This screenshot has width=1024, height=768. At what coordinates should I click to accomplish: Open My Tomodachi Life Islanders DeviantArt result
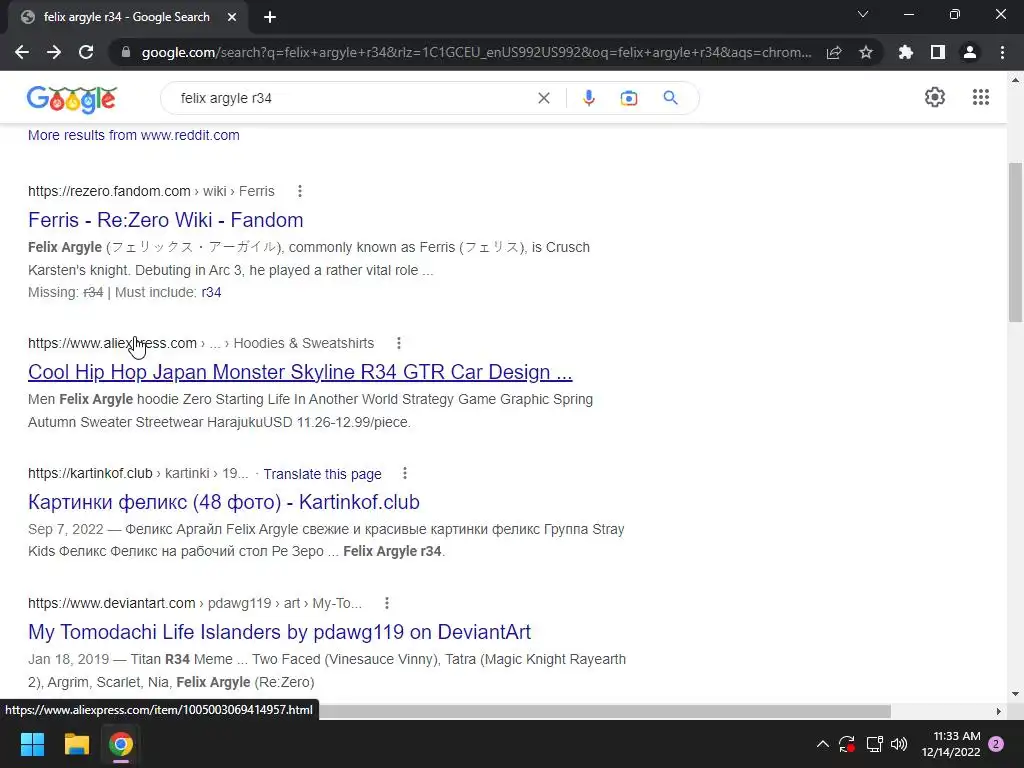pyautogui.click(x=280, y=632)
